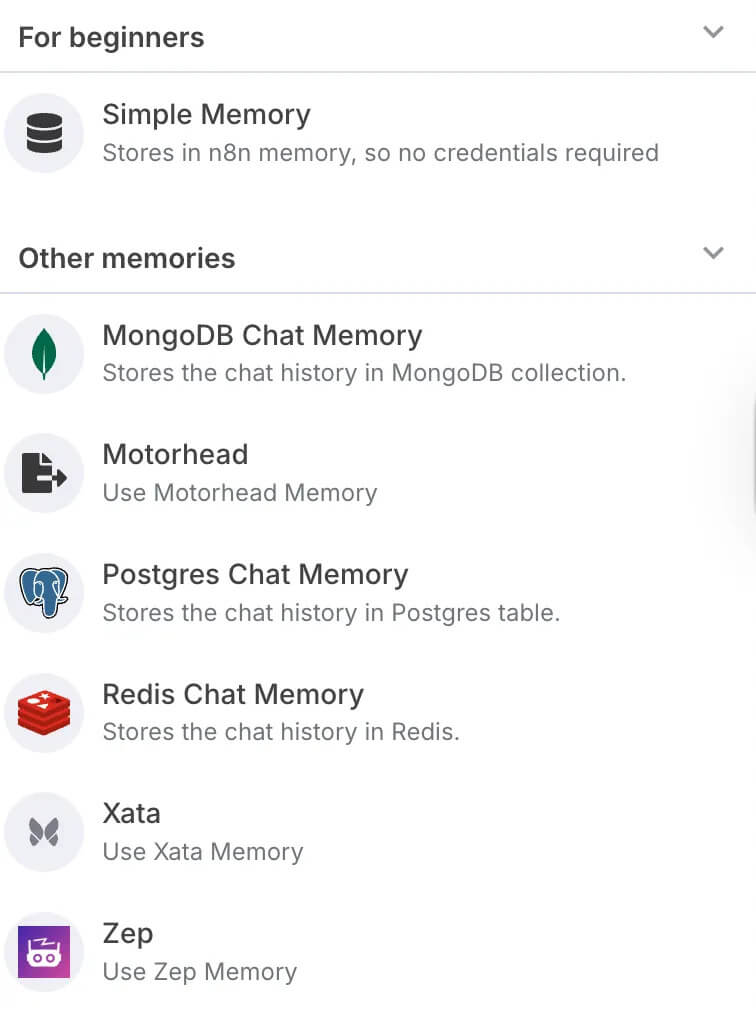This screenshot has width=756, height=1018.
Task: Click the Redis red stack icon
Action: (x=44, y=712)
